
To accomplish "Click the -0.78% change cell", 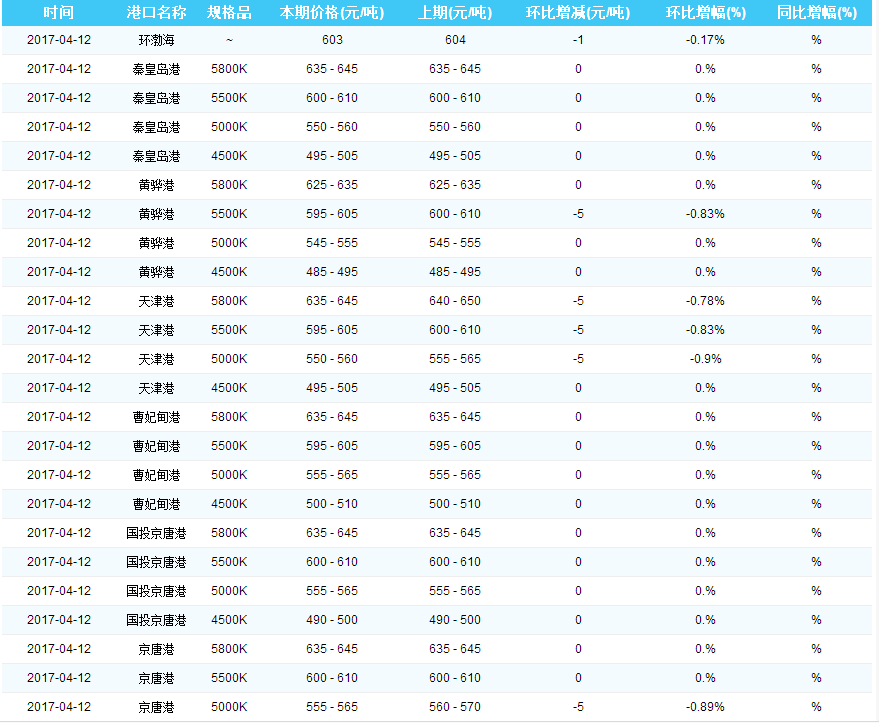I will tap(705, 301).
